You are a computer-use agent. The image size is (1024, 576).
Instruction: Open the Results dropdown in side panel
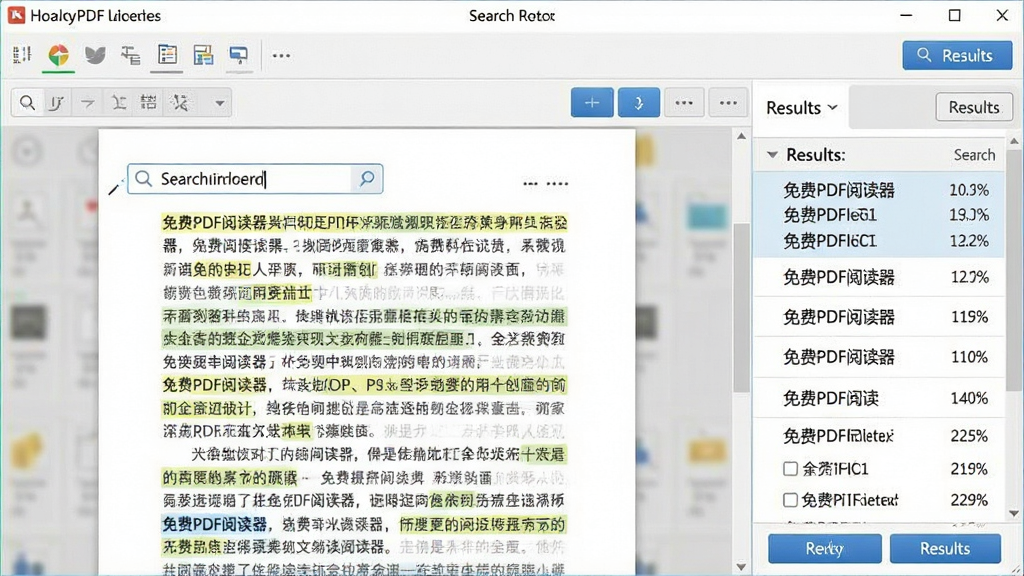[801, 107]
